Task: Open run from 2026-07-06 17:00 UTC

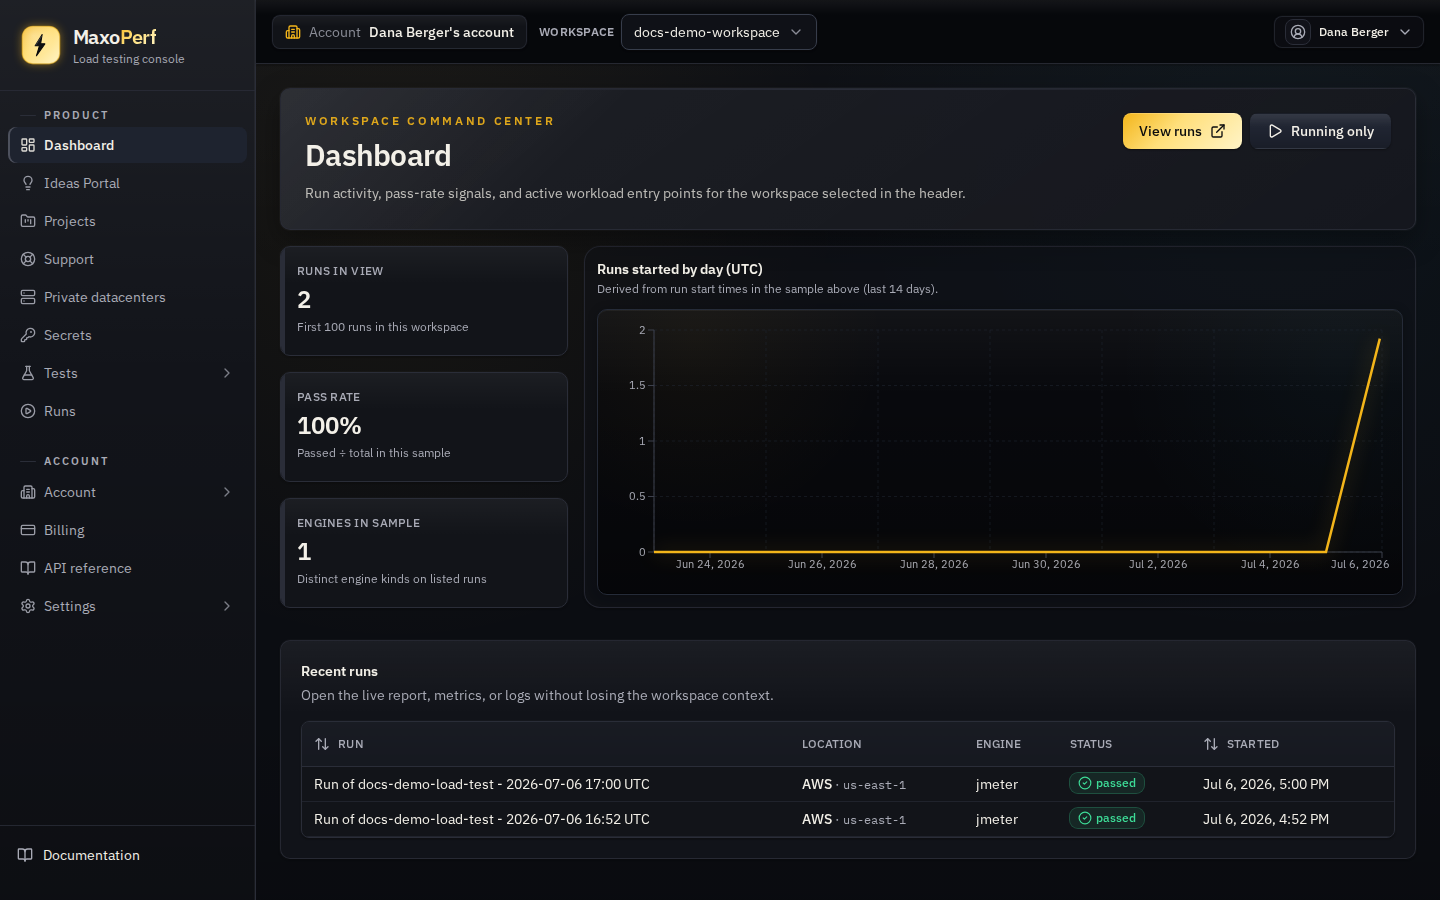Action: (482, 784)
